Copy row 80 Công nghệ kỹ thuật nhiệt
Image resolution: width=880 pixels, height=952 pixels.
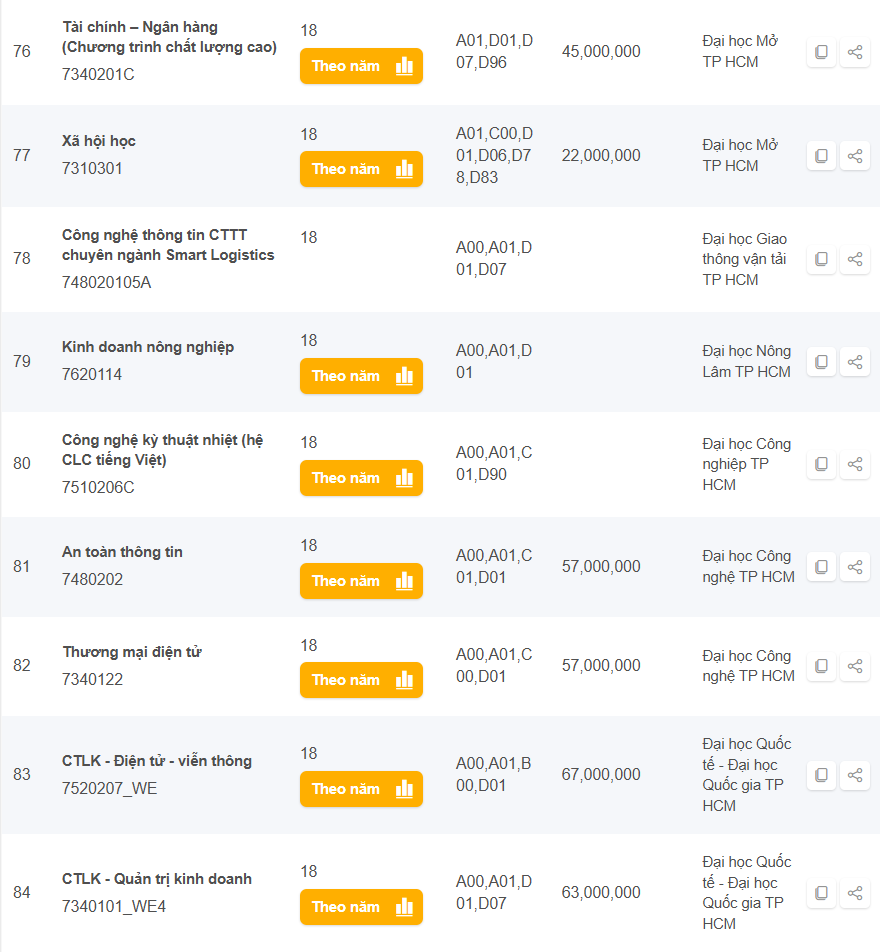tap(821, 464)
